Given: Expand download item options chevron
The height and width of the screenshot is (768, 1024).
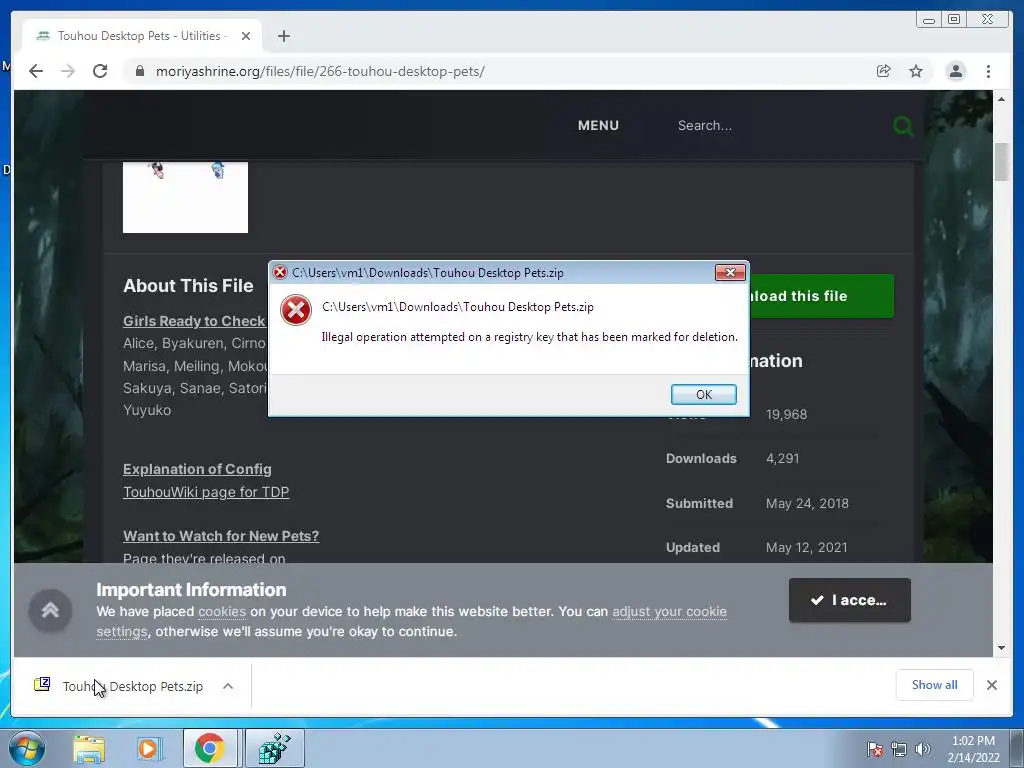Looking at the screenshot, I should click(228, 686).
